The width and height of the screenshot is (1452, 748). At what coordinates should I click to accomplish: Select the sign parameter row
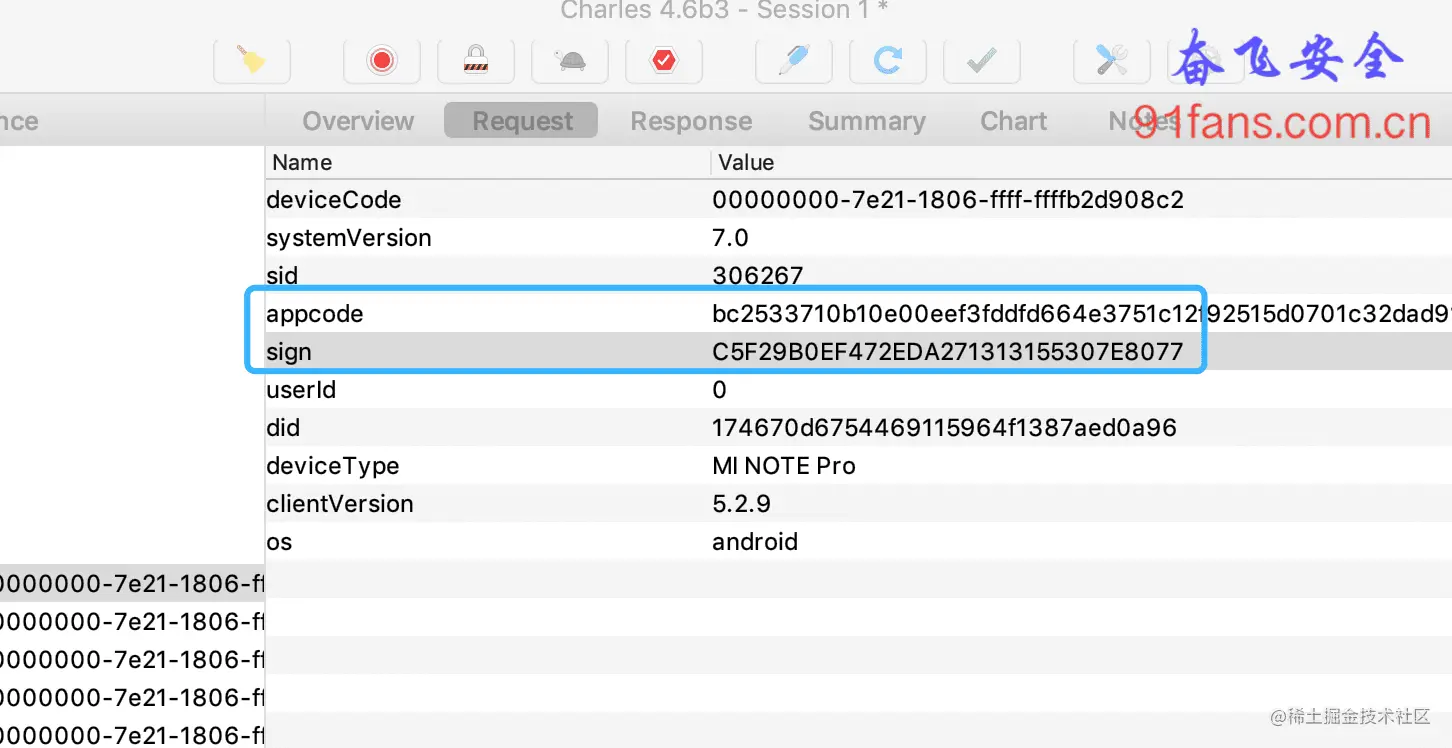(x=859, y=352)
